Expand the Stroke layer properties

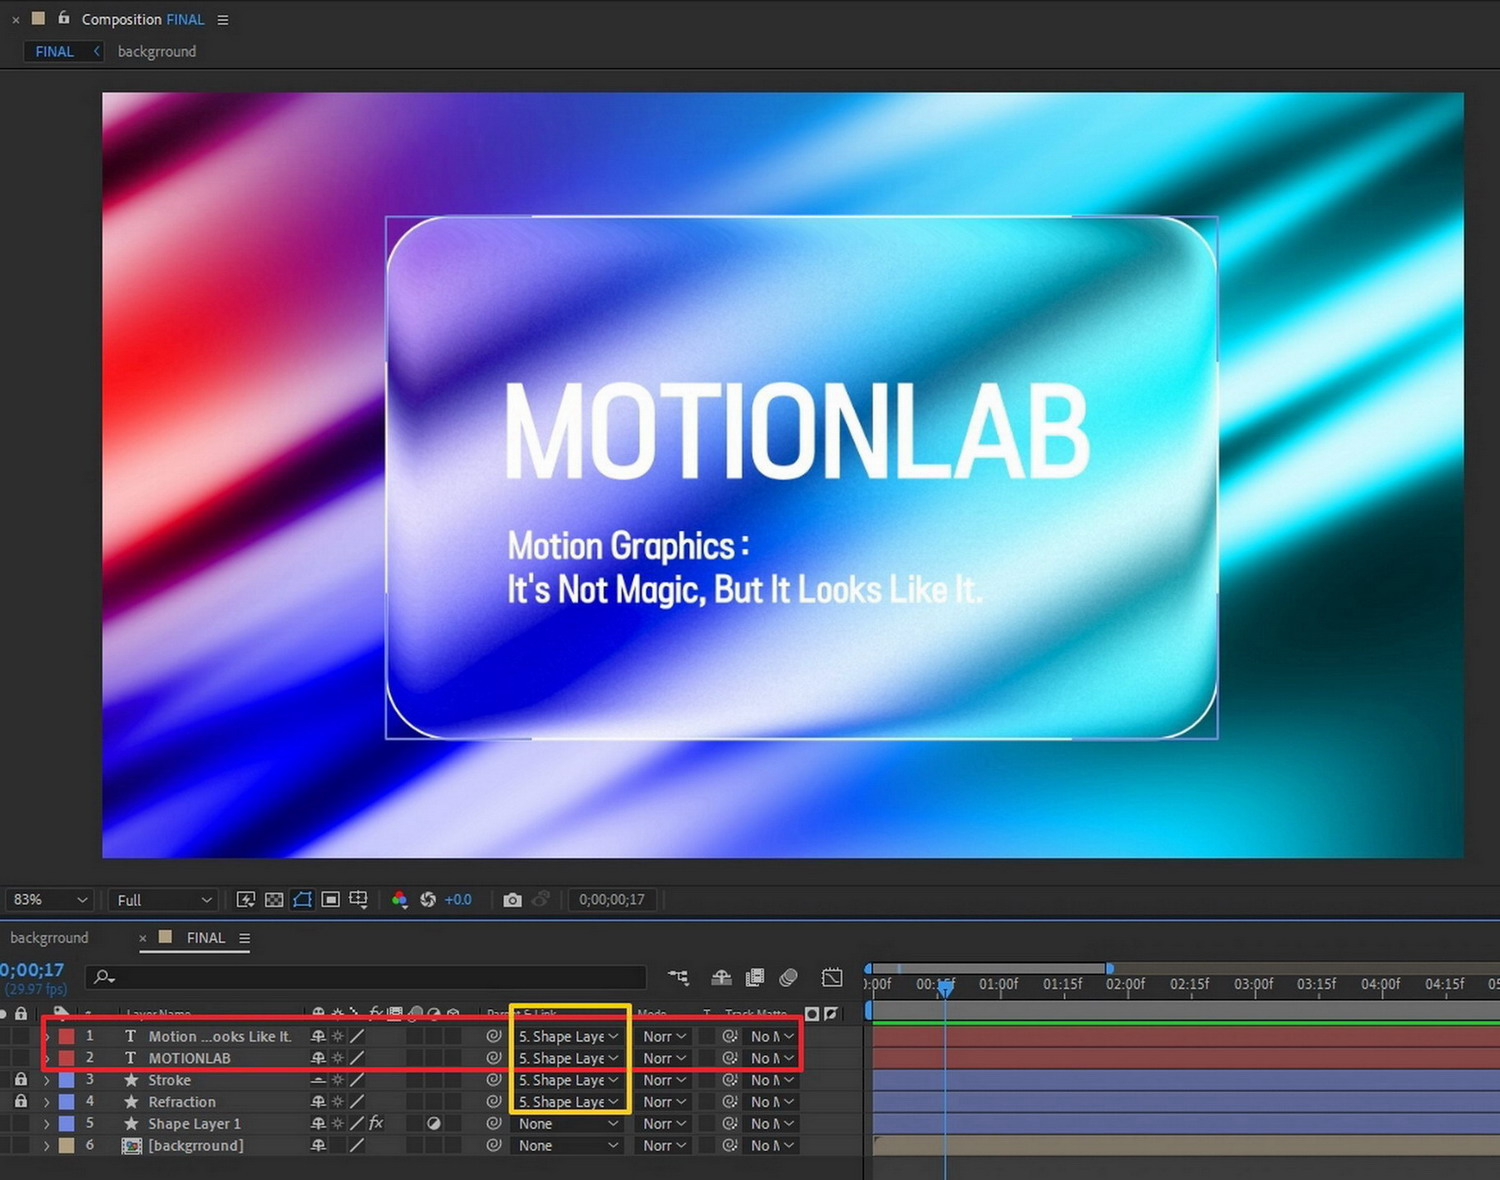click(x=46, y=1080)
